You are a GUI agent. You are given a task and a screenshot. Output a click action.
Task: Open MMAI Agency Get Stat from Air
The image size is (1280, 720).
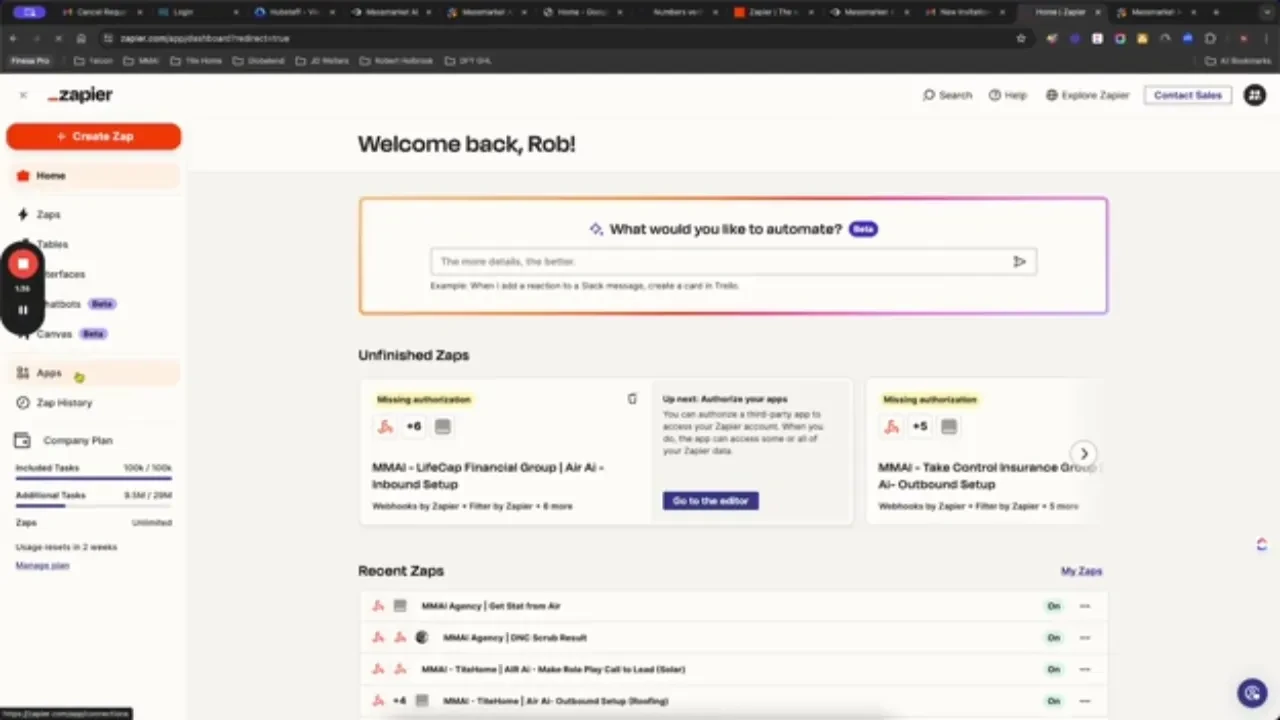(x=491, y=606)
